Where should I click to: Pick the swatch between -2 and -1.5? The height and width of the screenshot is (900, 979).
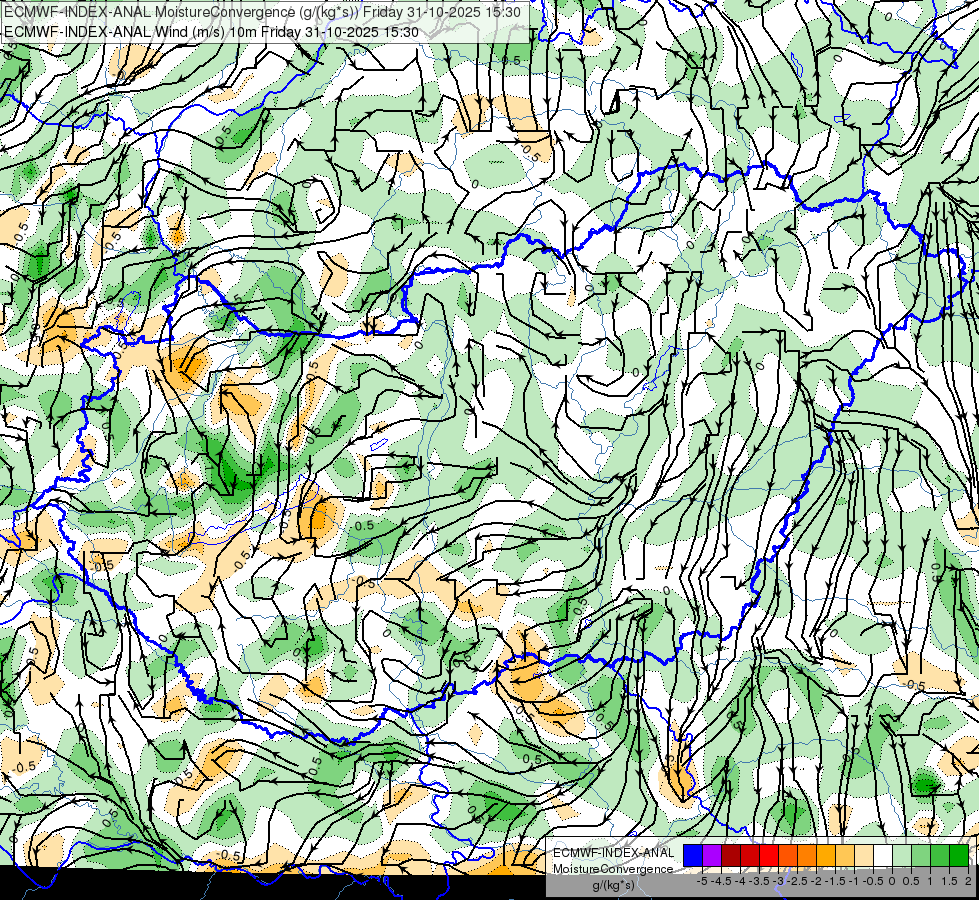pos(826,856)
